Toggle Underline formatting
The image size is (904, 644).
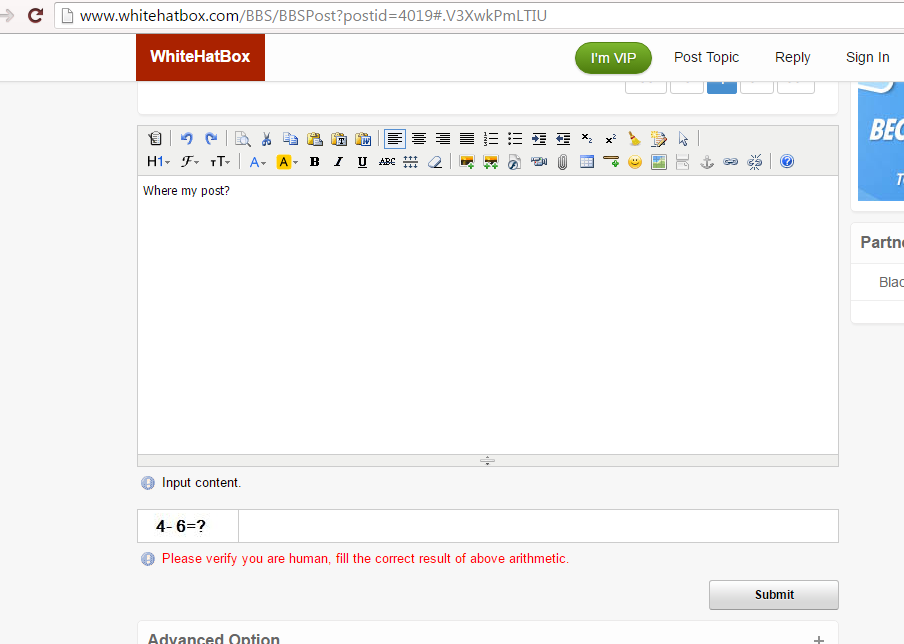[362, 162]
